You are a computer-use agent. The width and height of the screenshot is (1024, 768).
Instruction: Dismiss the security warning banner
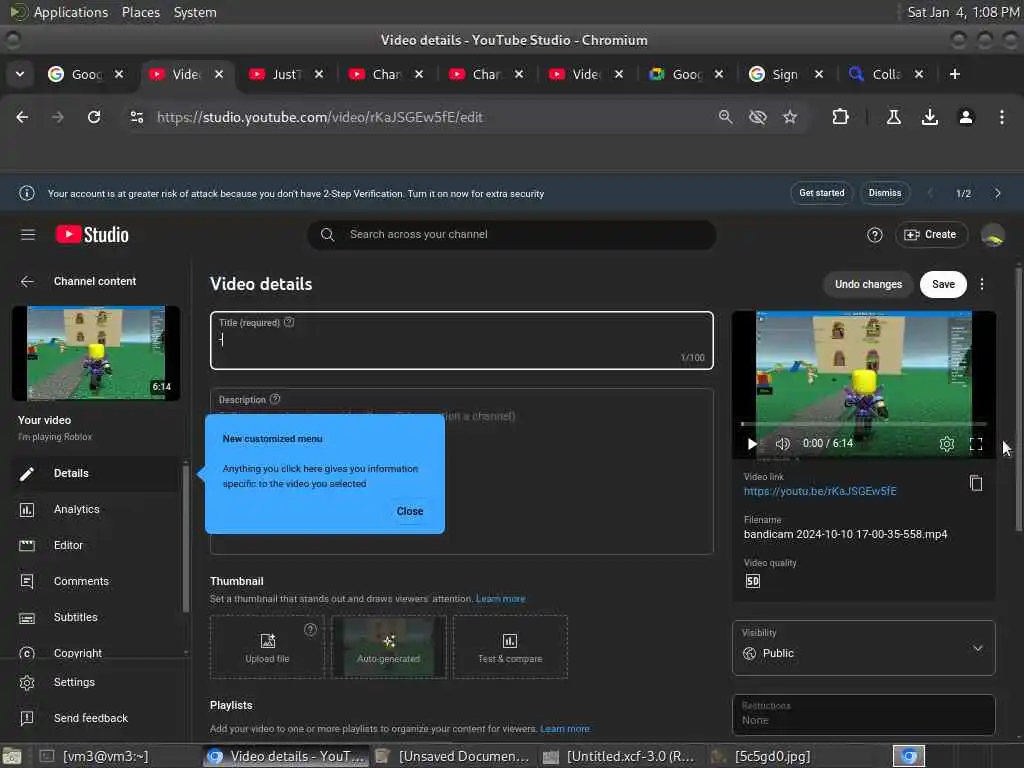point(885,193)
